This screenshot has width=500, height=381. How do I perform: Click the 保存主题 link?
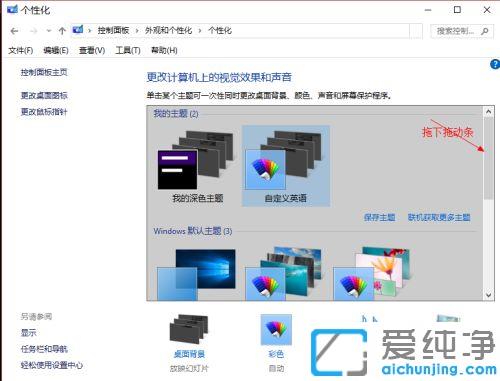(x=380, y=218)
